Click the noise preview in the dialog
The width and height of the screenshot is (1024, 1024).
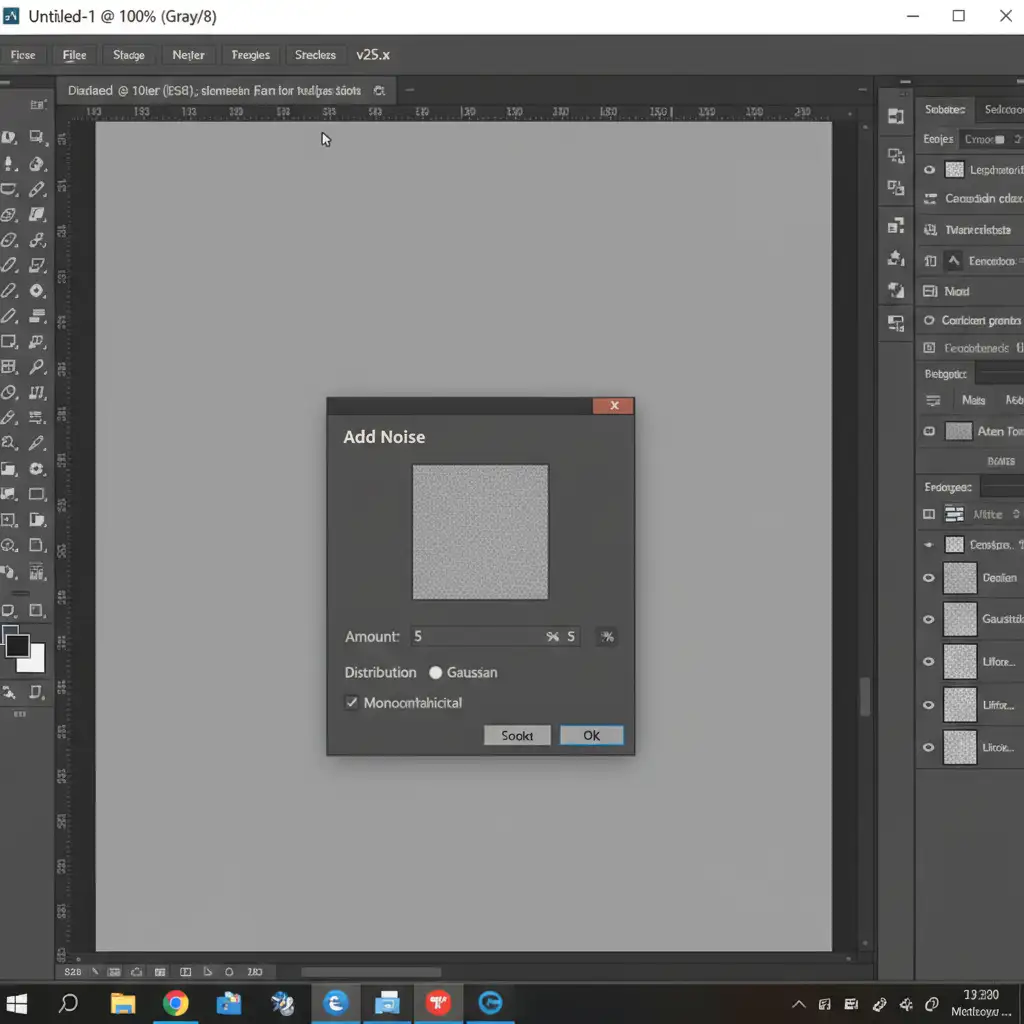pos(480,532)
